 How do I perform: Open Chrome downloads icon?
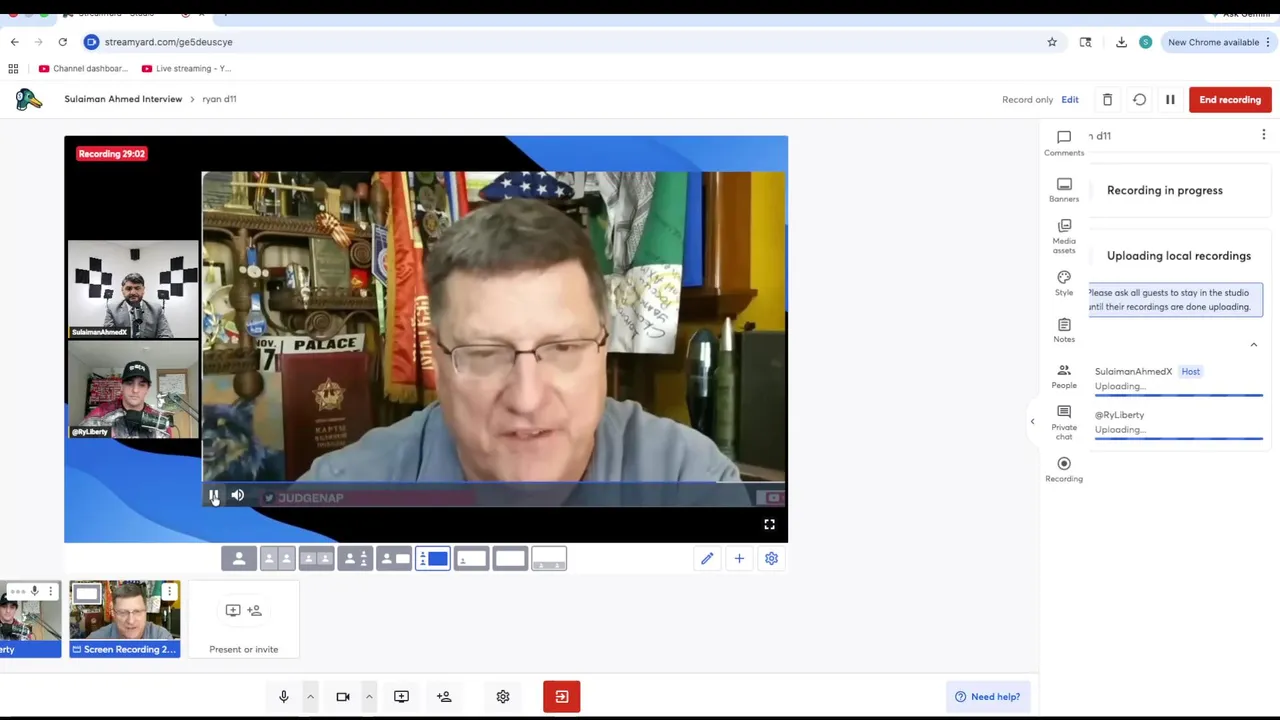[x=1121, y=42]
